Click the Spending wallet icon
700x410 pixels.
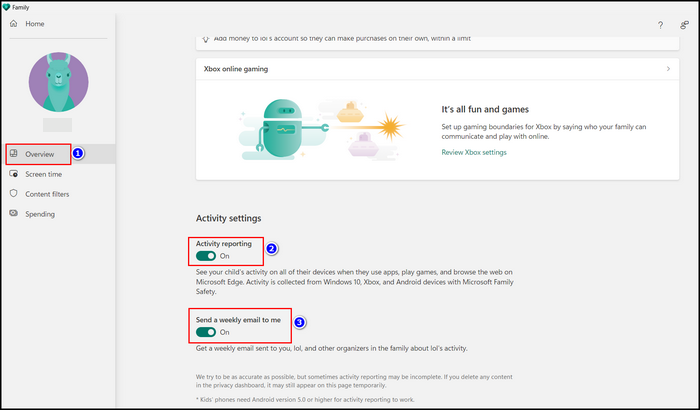tap(14, 213)
